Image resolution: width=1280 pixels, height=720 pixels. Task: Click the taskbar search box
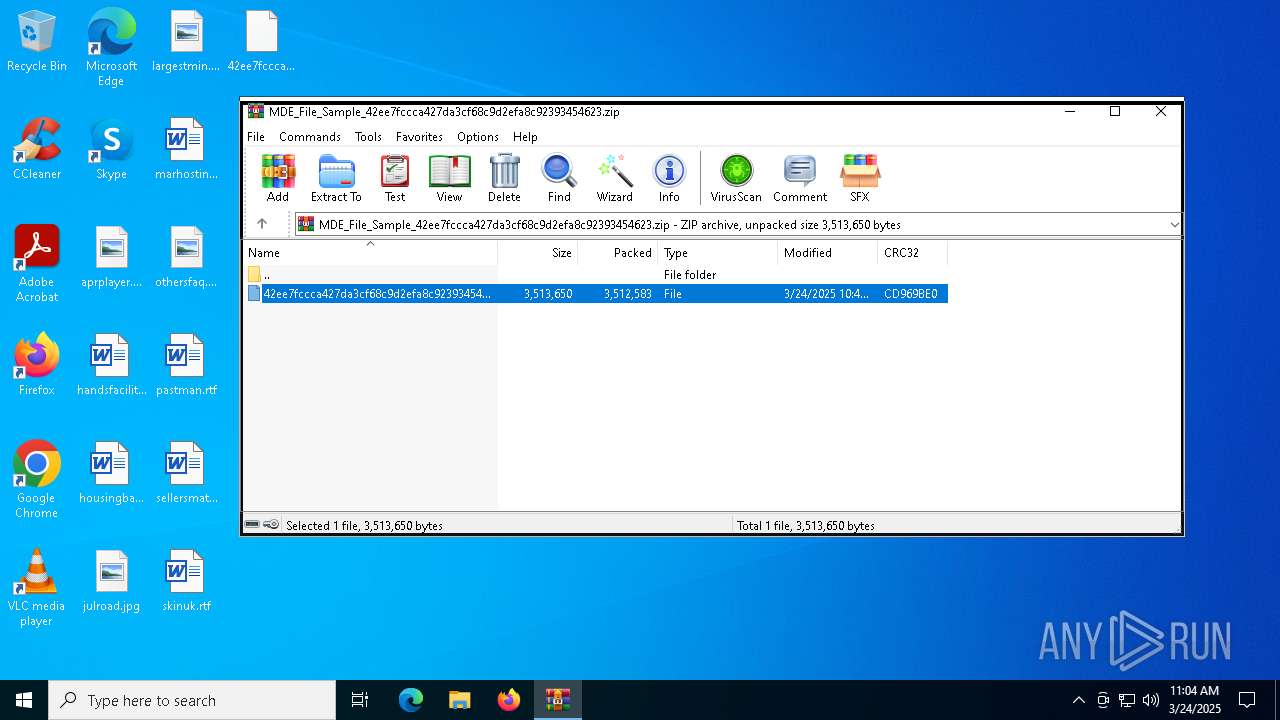[192, 700]
